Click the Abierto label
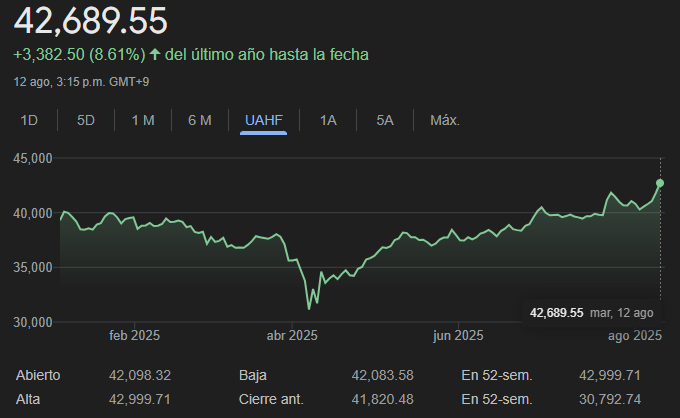The height and width of the screenshot is (418, 680). point(38,375)
